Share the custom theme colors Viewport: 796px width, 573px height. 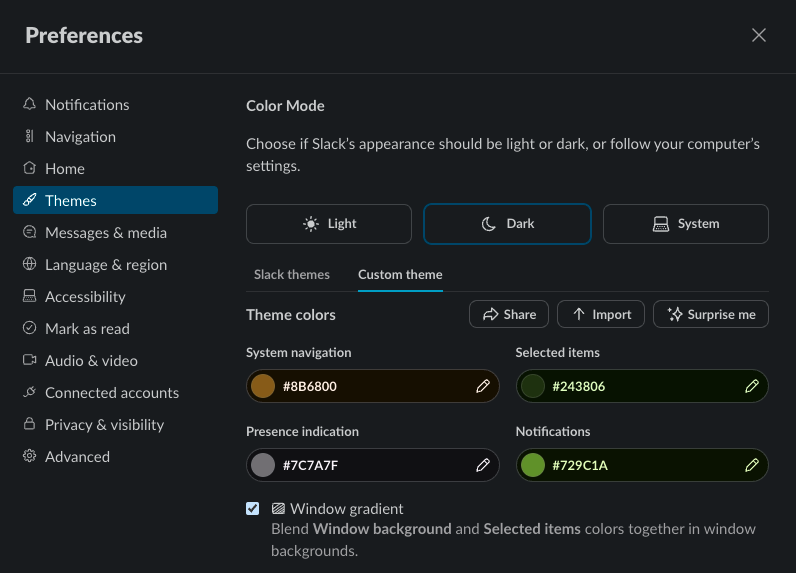[509, 314]
